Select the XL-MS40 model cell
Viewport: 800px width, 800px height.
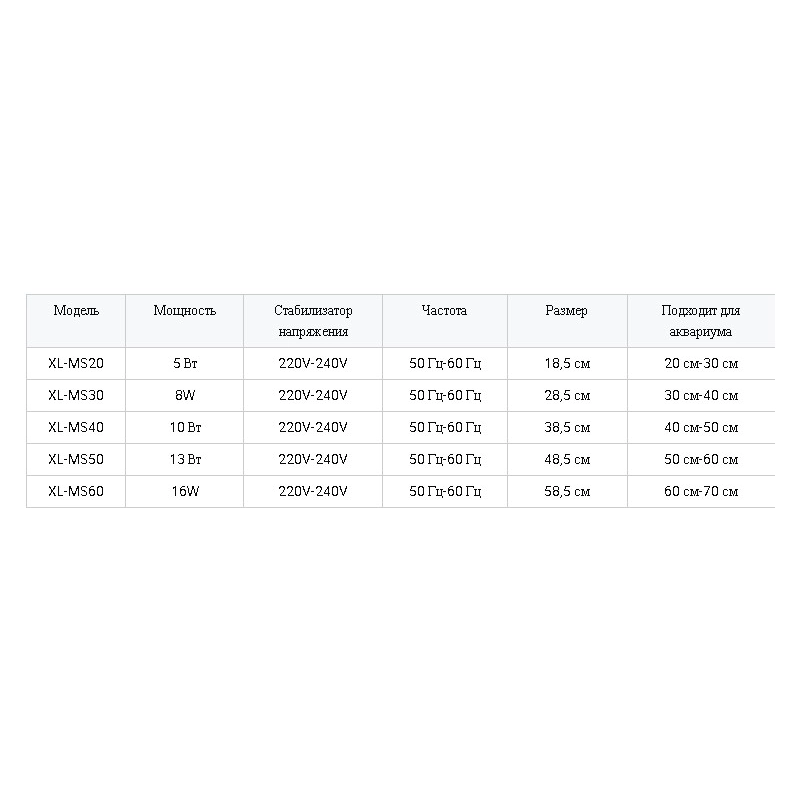pyautogui.click(x=76, y=427)
